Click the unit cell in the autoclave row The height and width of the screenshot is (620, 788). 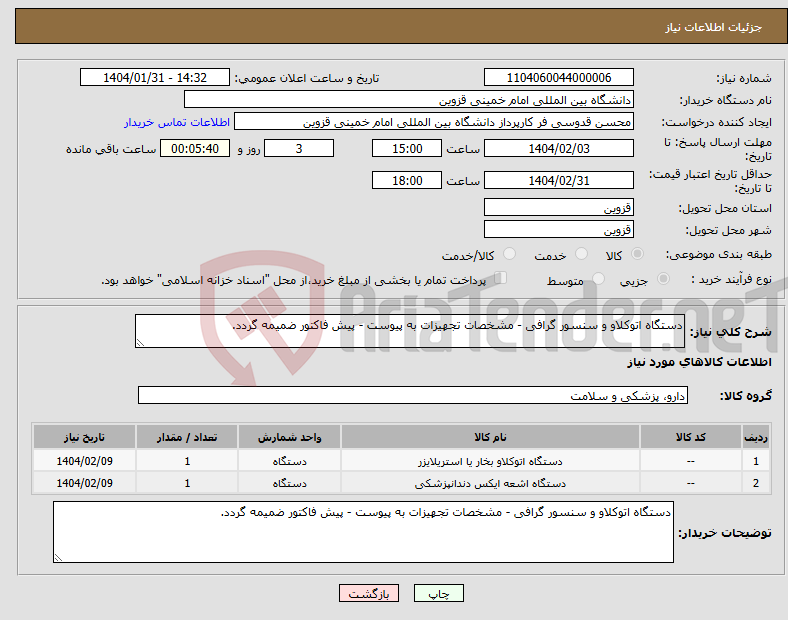[289, 461]
